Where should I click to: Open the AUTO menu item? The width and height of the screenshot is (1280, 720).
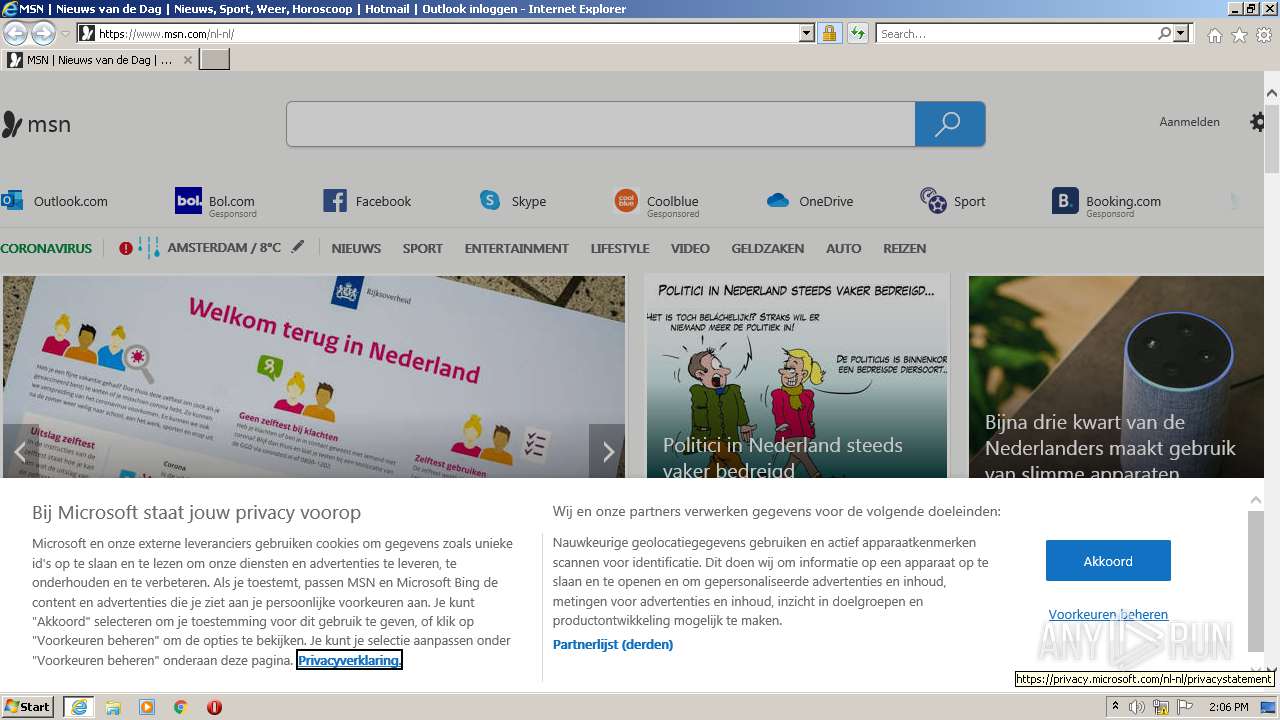click(844, 248)
